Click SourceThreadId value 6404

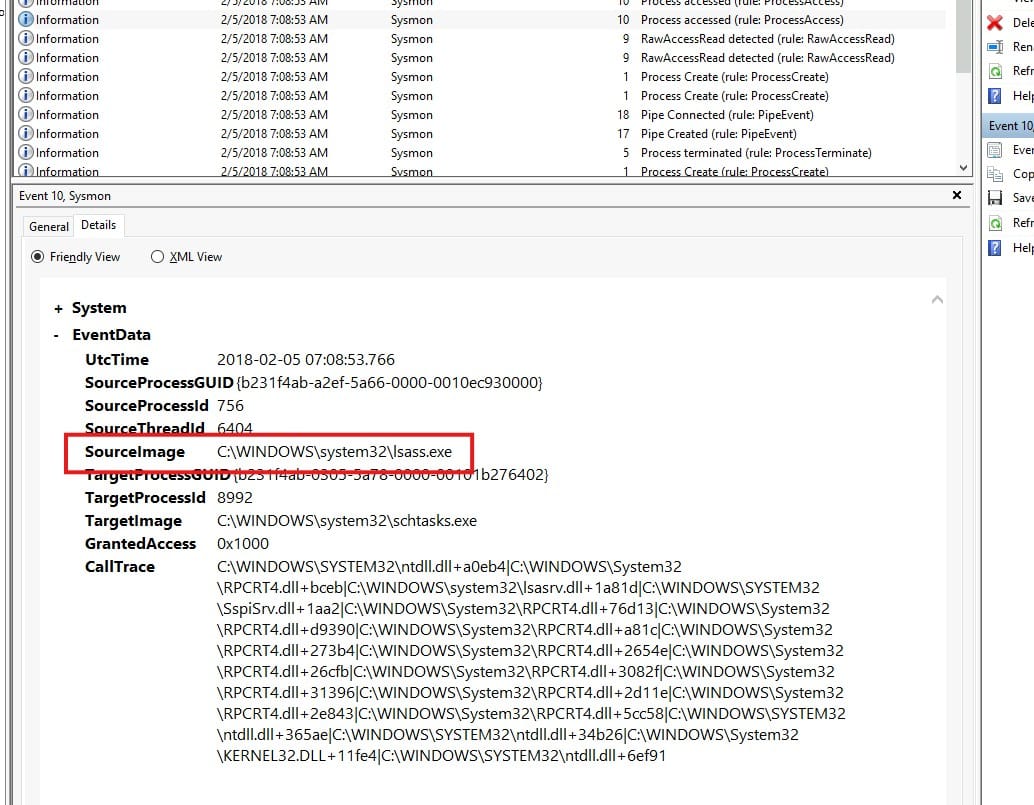[235, 429]
